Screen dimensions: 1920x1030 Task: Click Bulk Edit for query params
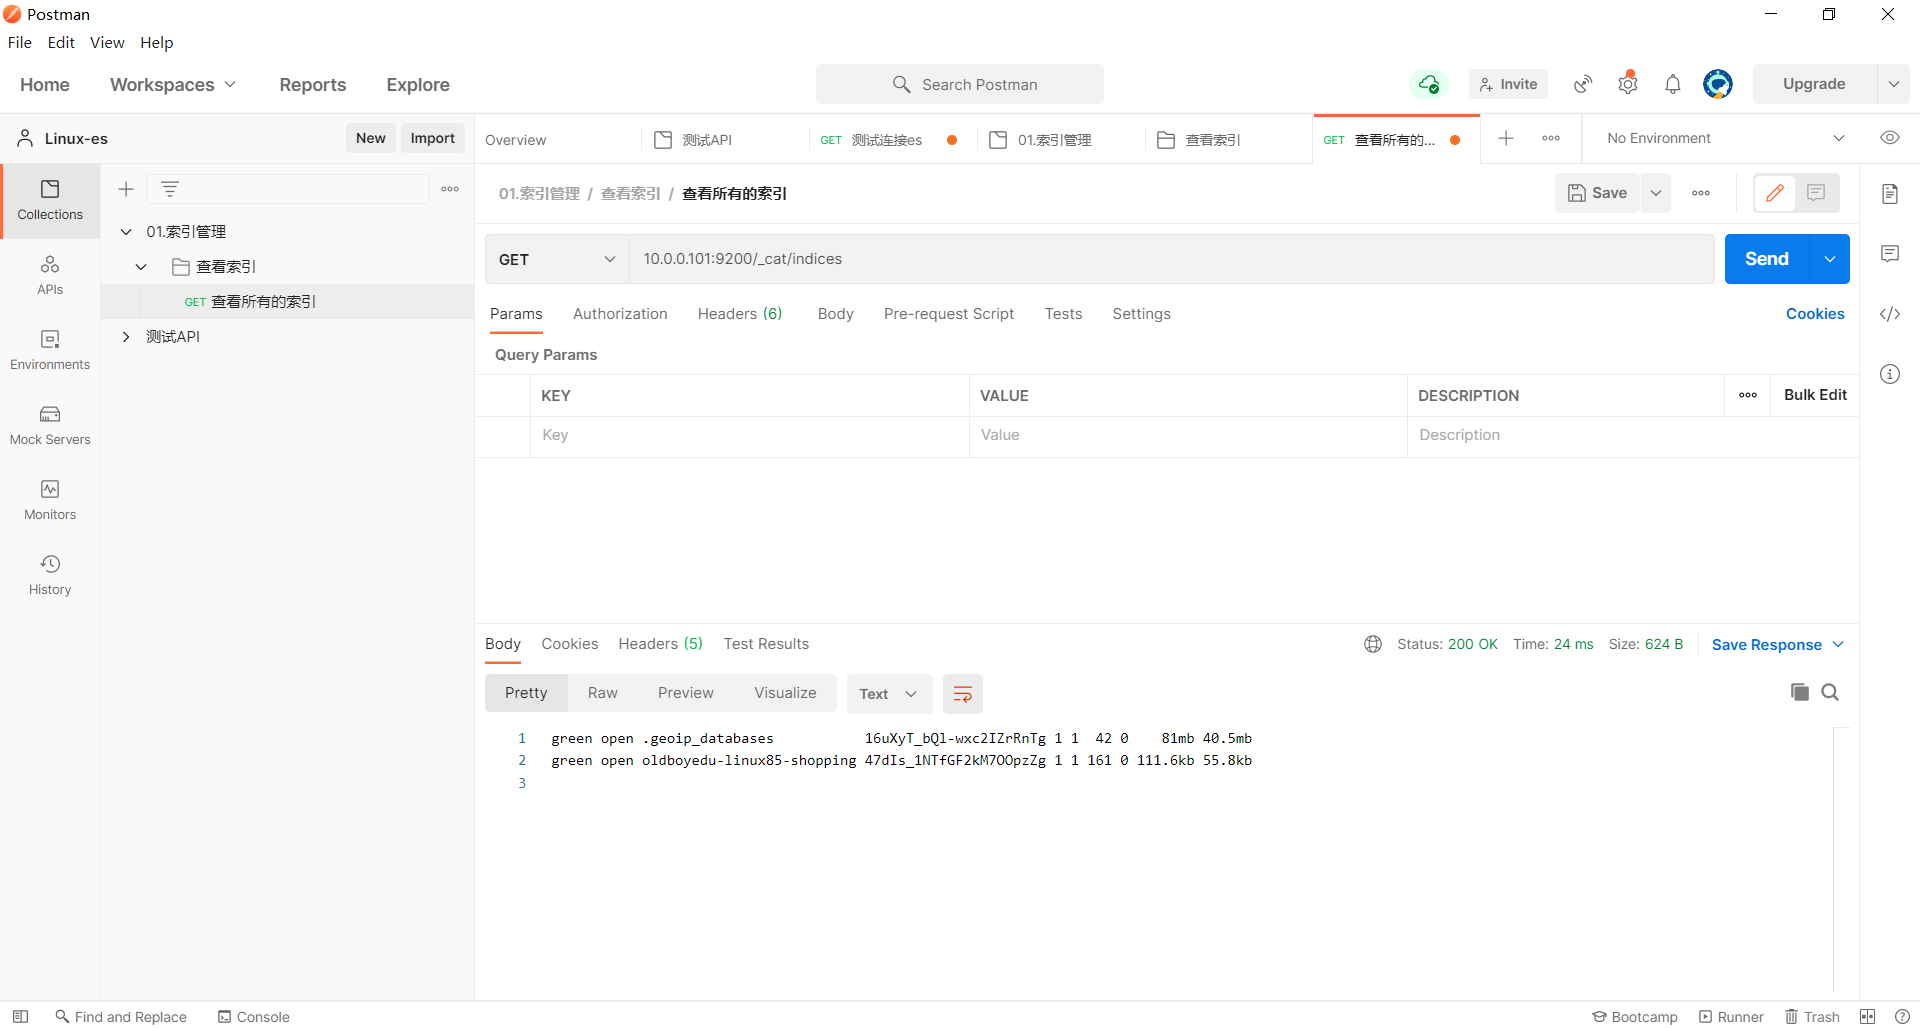tap(1815, 395)
